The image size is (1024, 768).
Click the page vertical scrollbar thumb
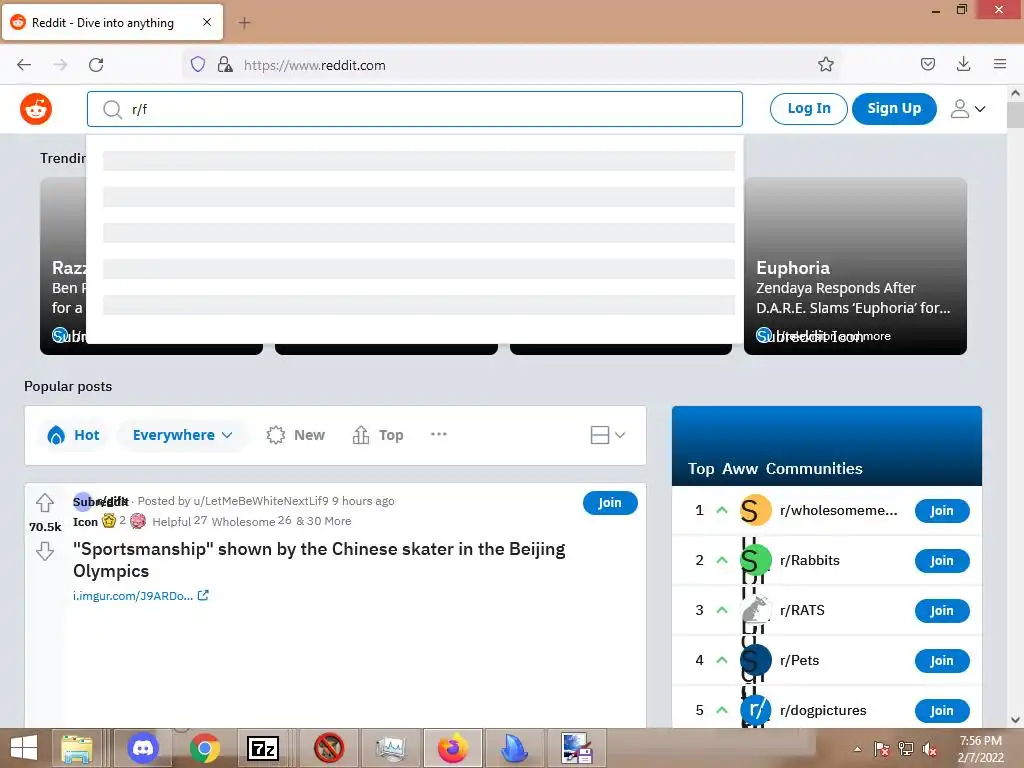click(1015, 116)
